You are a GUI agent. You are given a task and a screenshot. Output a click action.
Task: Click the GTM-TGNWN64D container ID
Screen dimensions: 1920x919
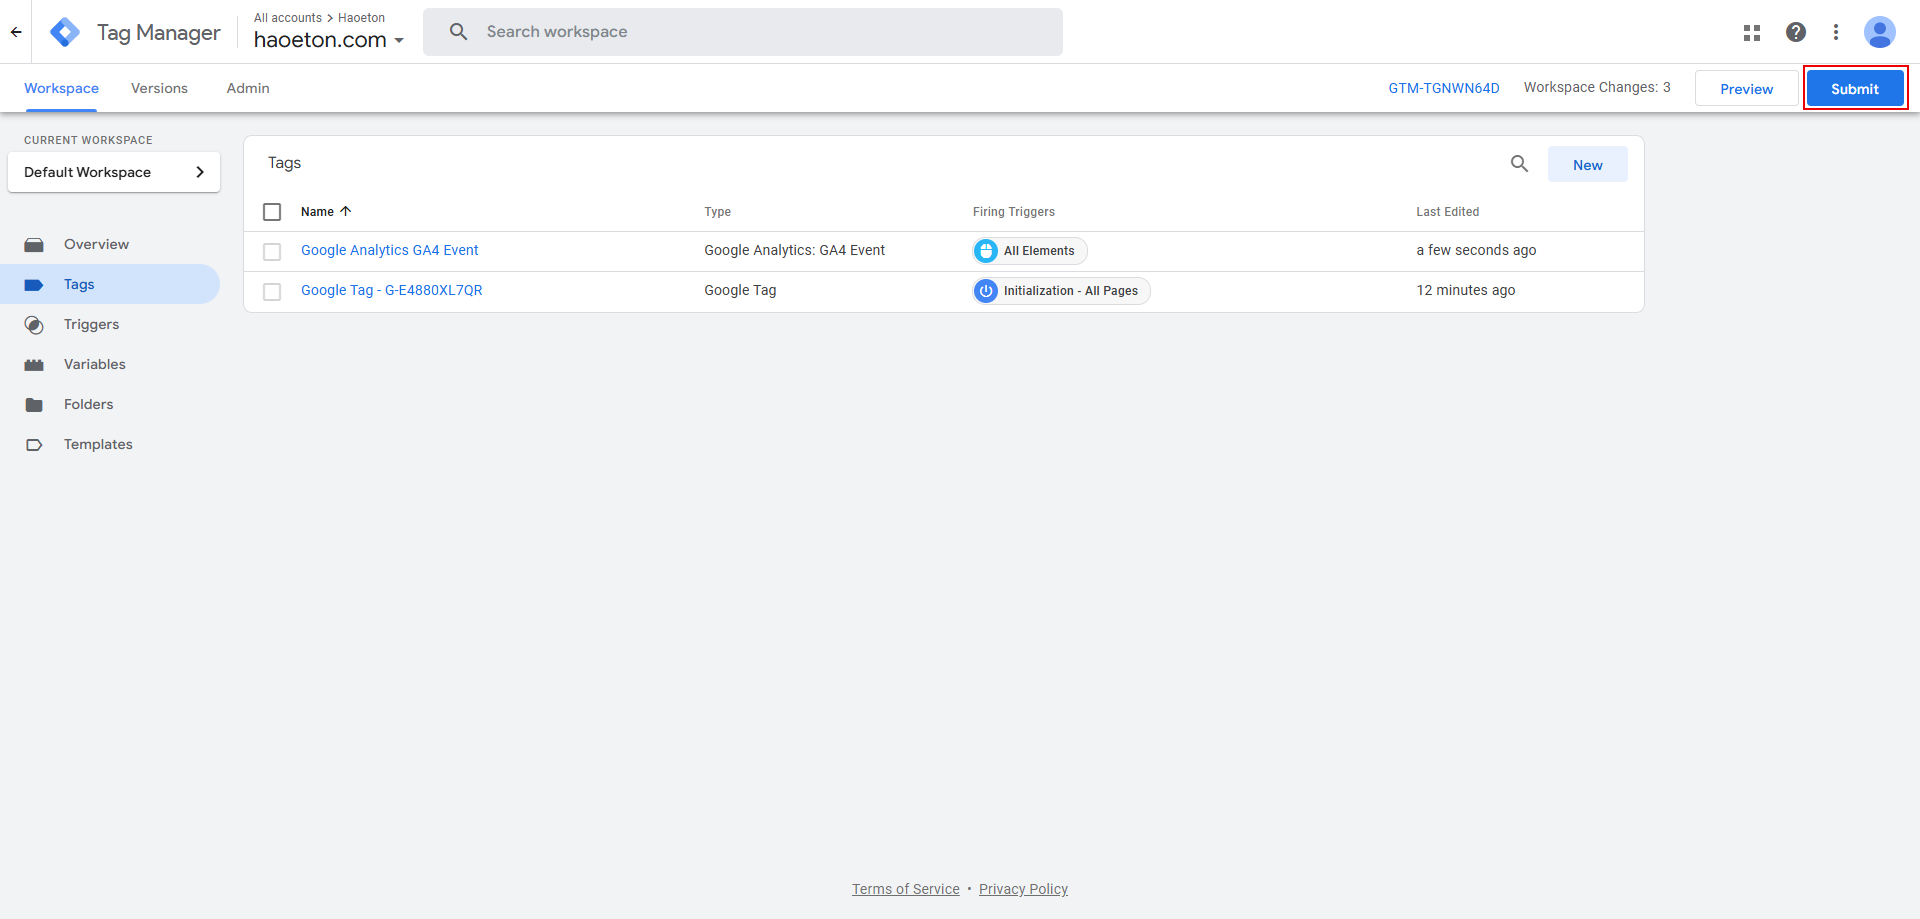tap(1443, 88)
